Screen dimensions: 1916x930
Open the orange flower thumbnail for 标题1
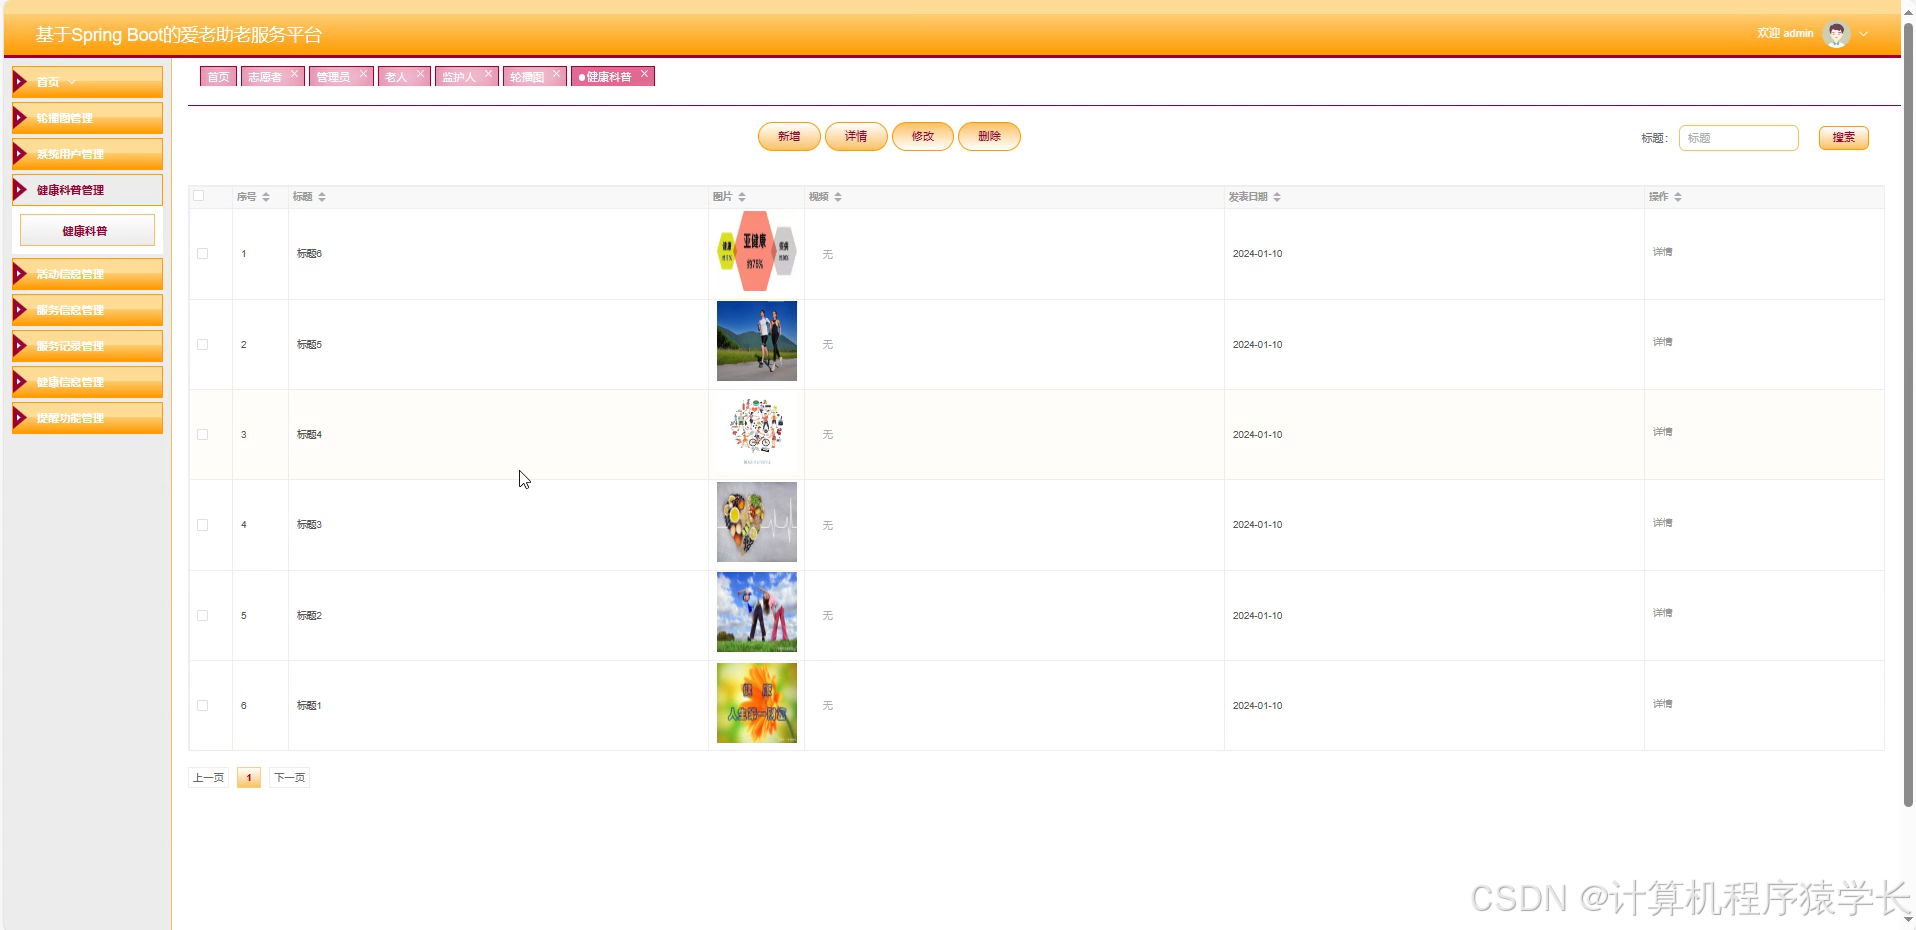[757, 703]
